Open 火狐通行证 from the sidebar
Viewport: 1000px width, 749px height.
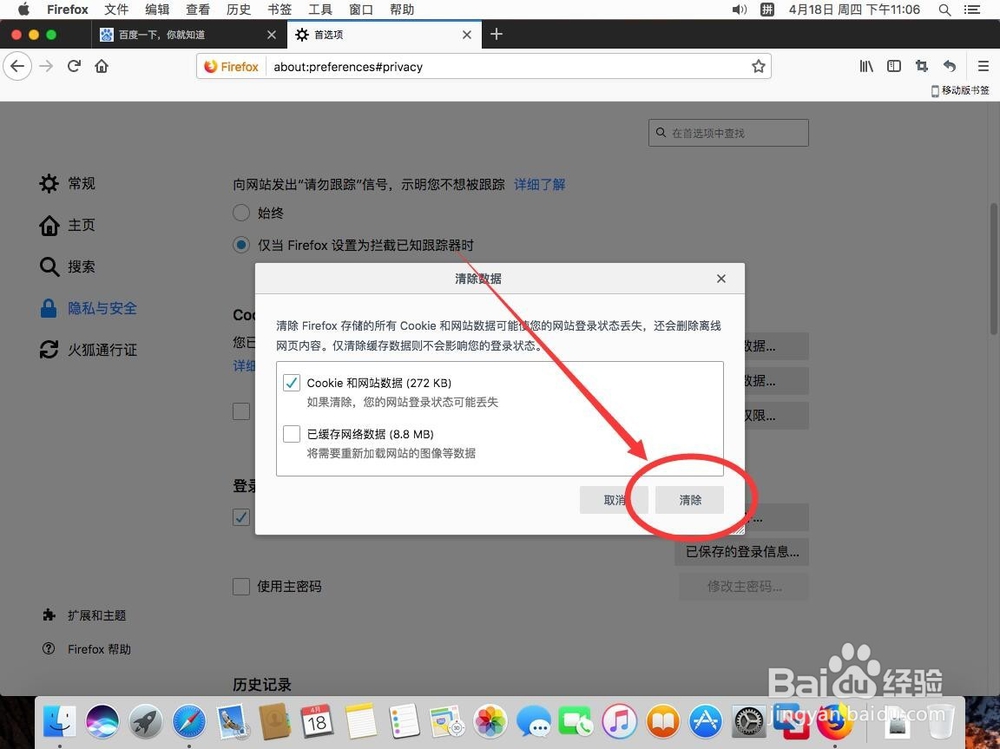48,349
